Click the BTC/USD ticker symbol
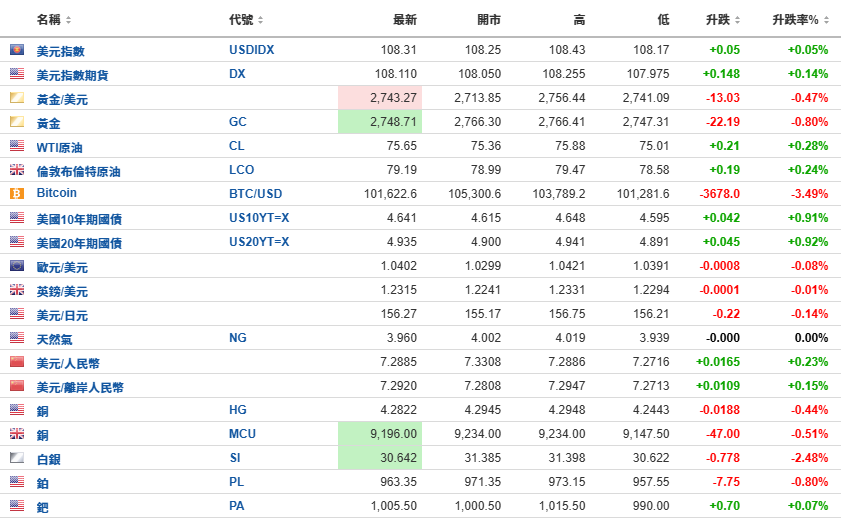 point(256,194)
